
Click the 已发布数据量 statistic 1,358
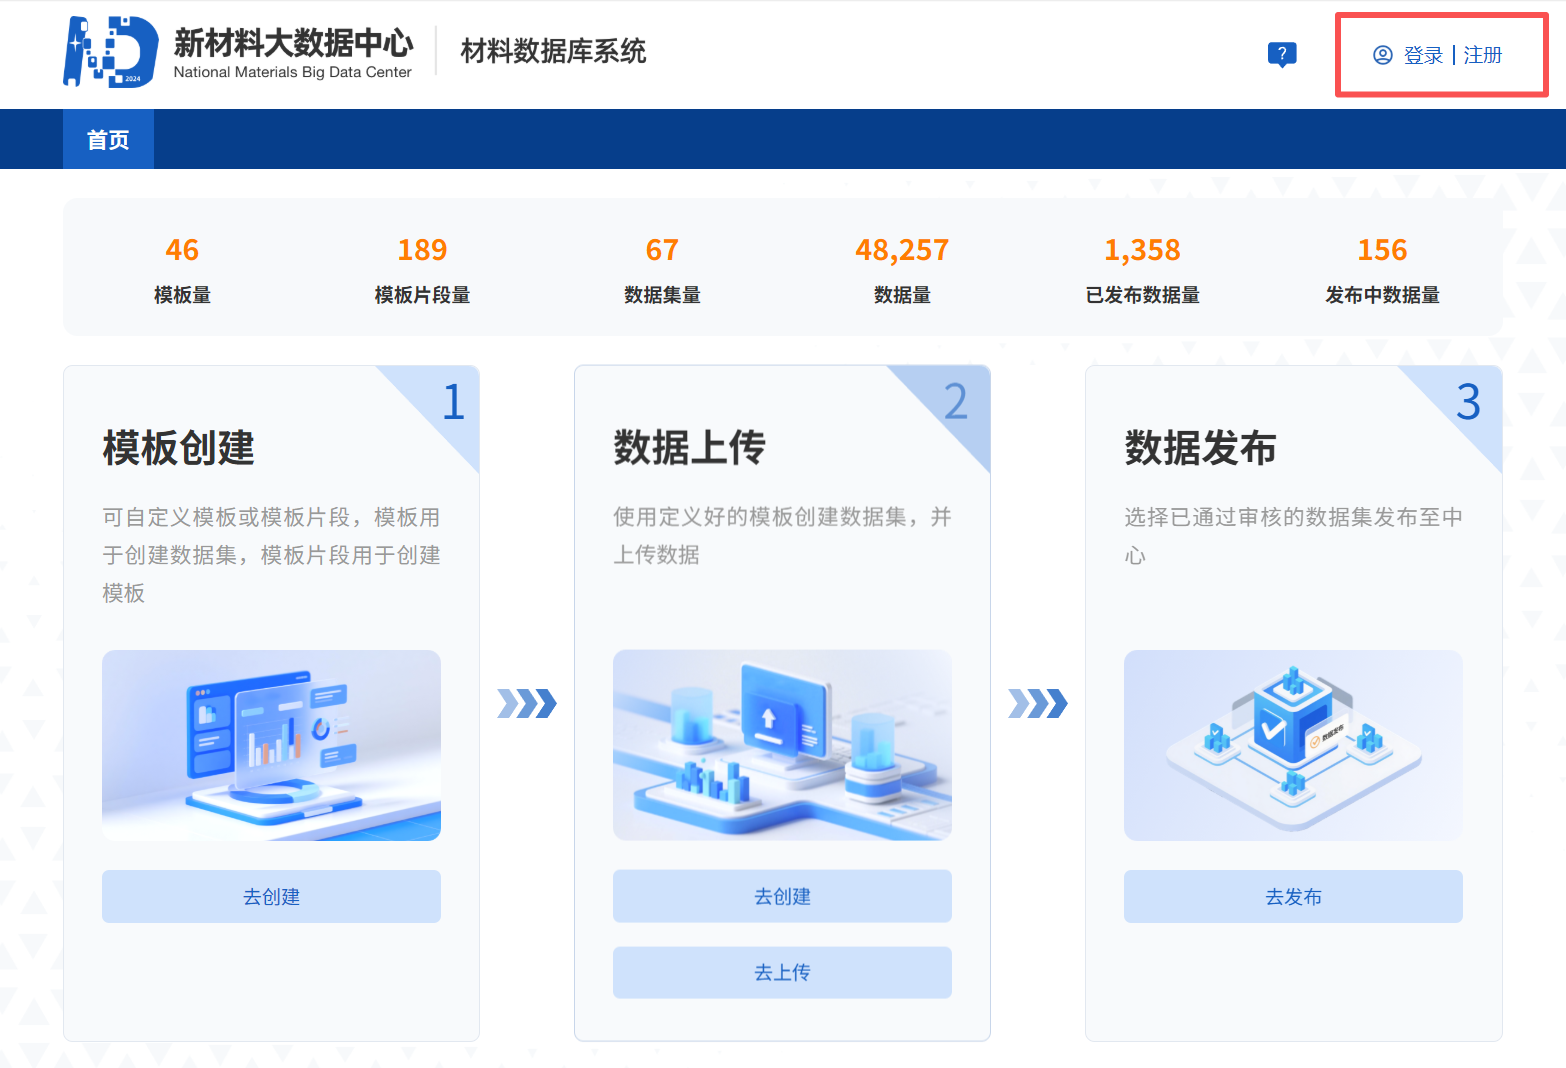click(x=1142, y=268)
